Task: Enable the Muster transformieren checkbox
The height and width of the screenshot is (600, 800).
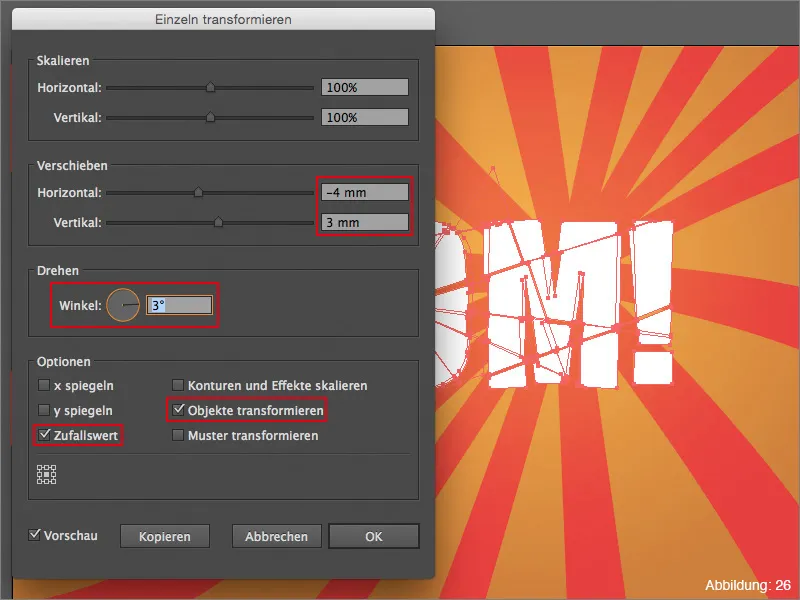Action: [178, 435]
